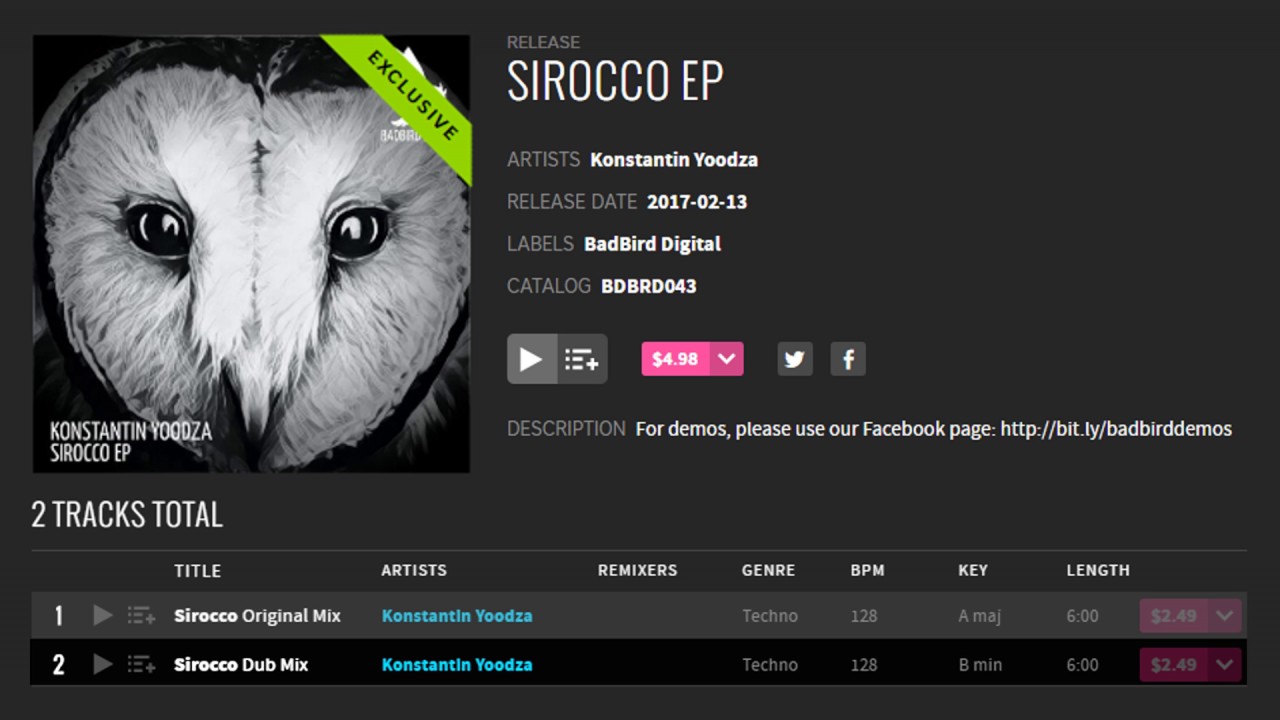The height and width of the screenshot is (720, 1280).
Task: Play track 1 Sirocco Original Mix
Action: point(102,615)
